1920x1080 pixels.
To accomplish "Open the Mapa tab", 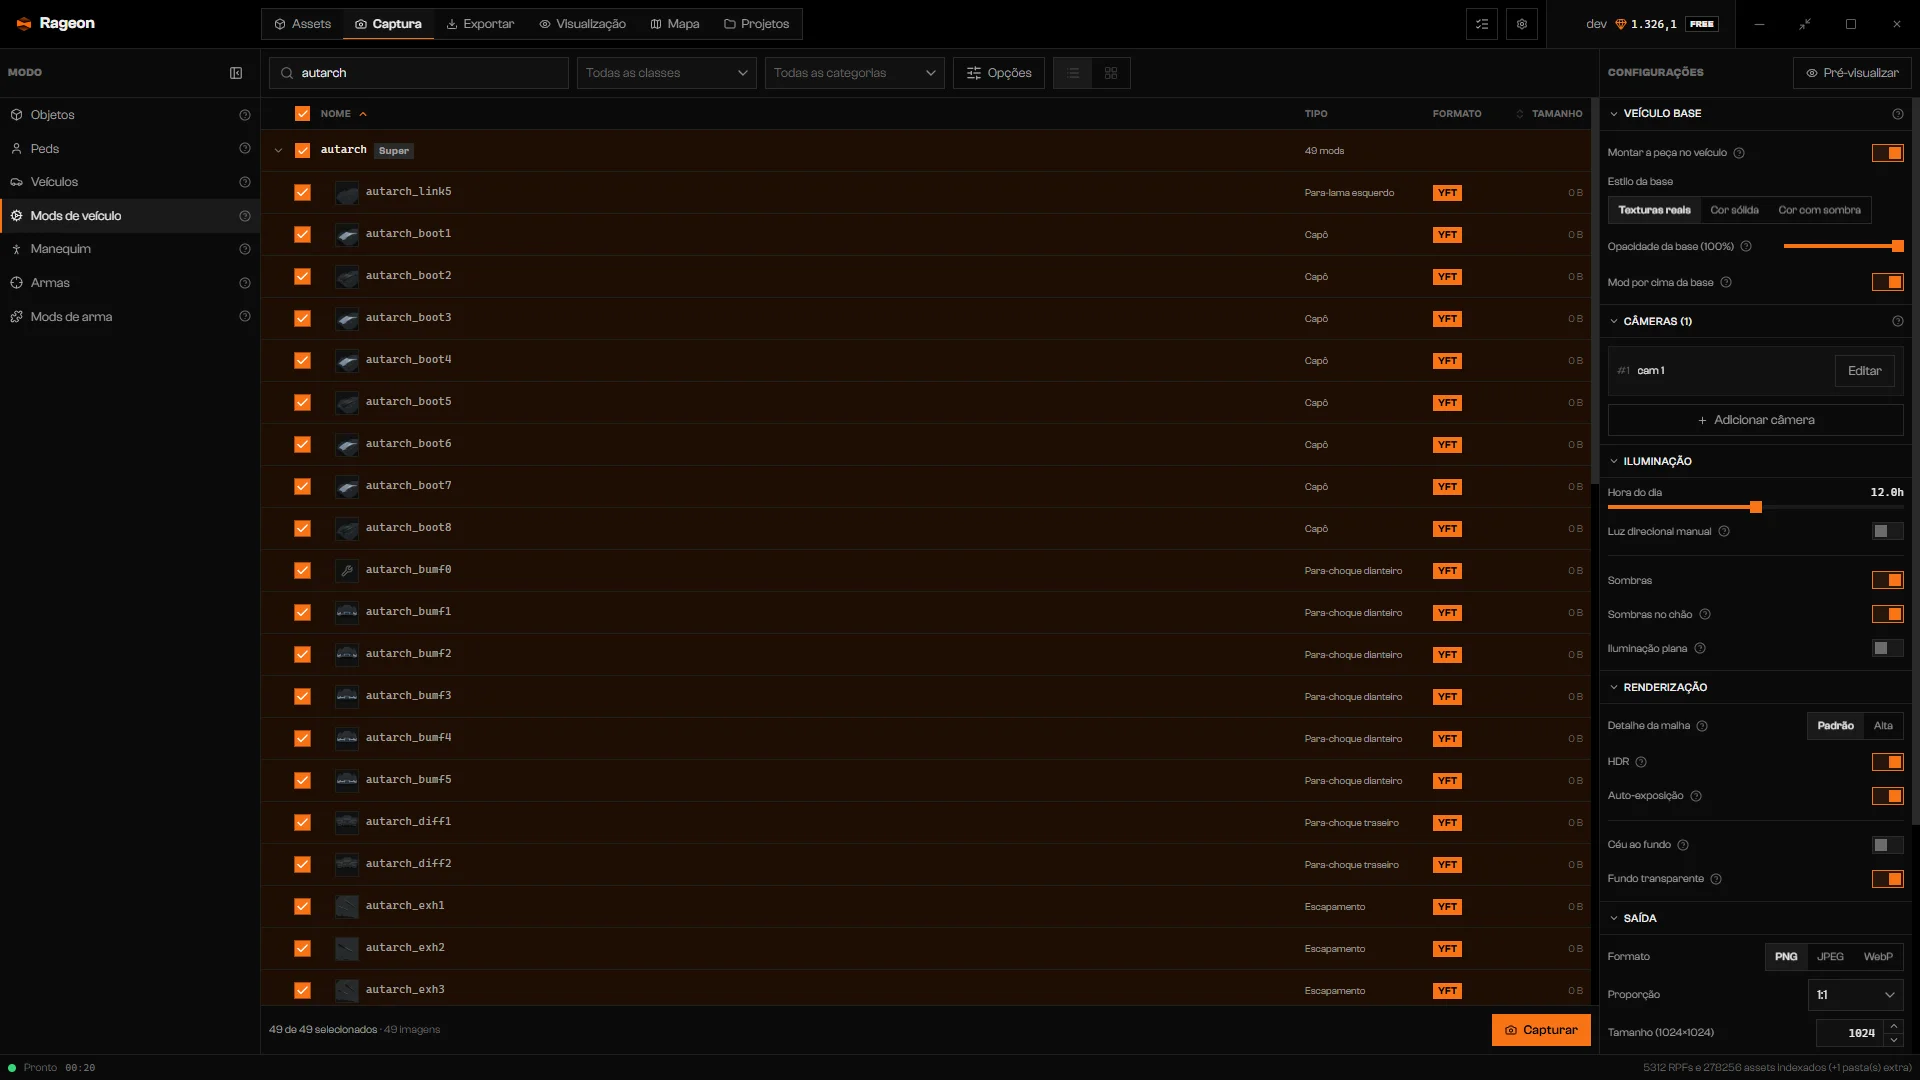I will (x=675, y=24).
